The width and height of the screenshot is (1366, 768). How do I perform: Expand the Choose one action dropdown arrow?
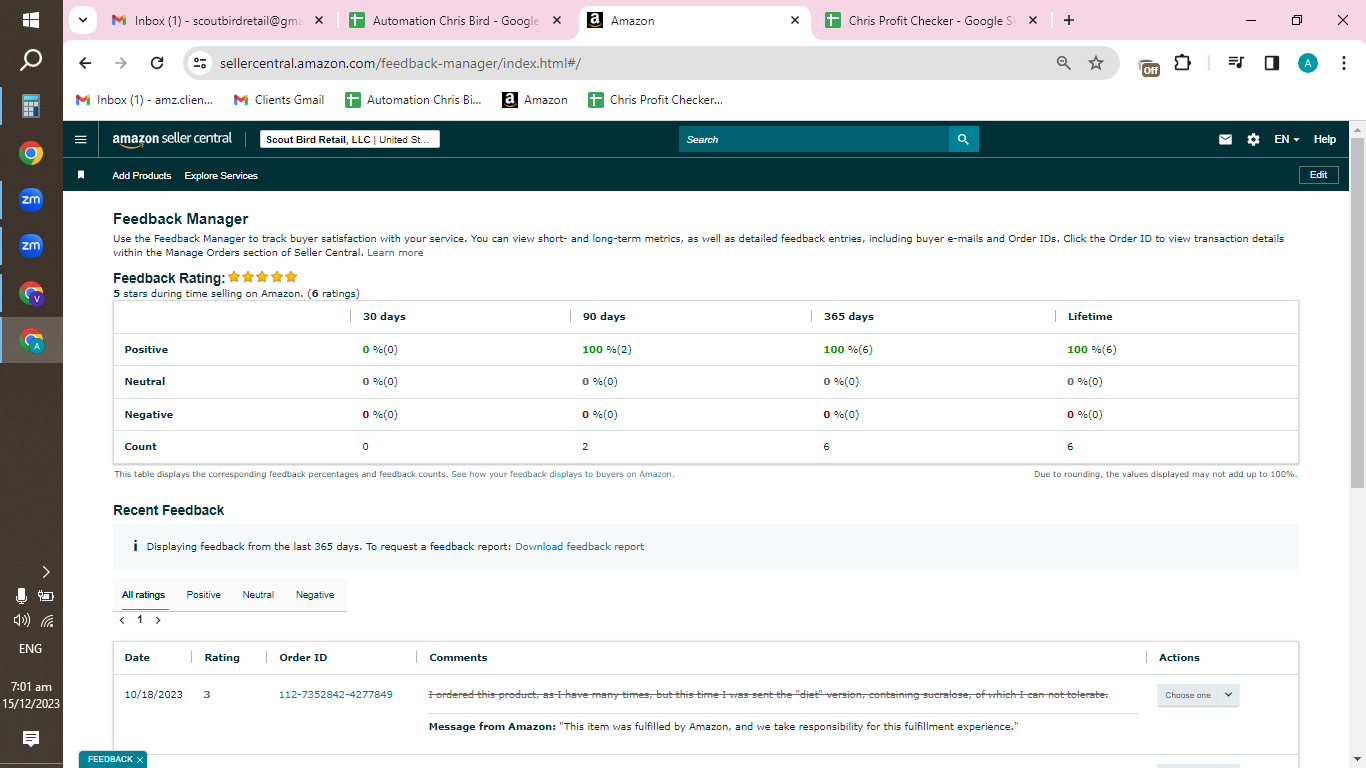[1229, 695]
